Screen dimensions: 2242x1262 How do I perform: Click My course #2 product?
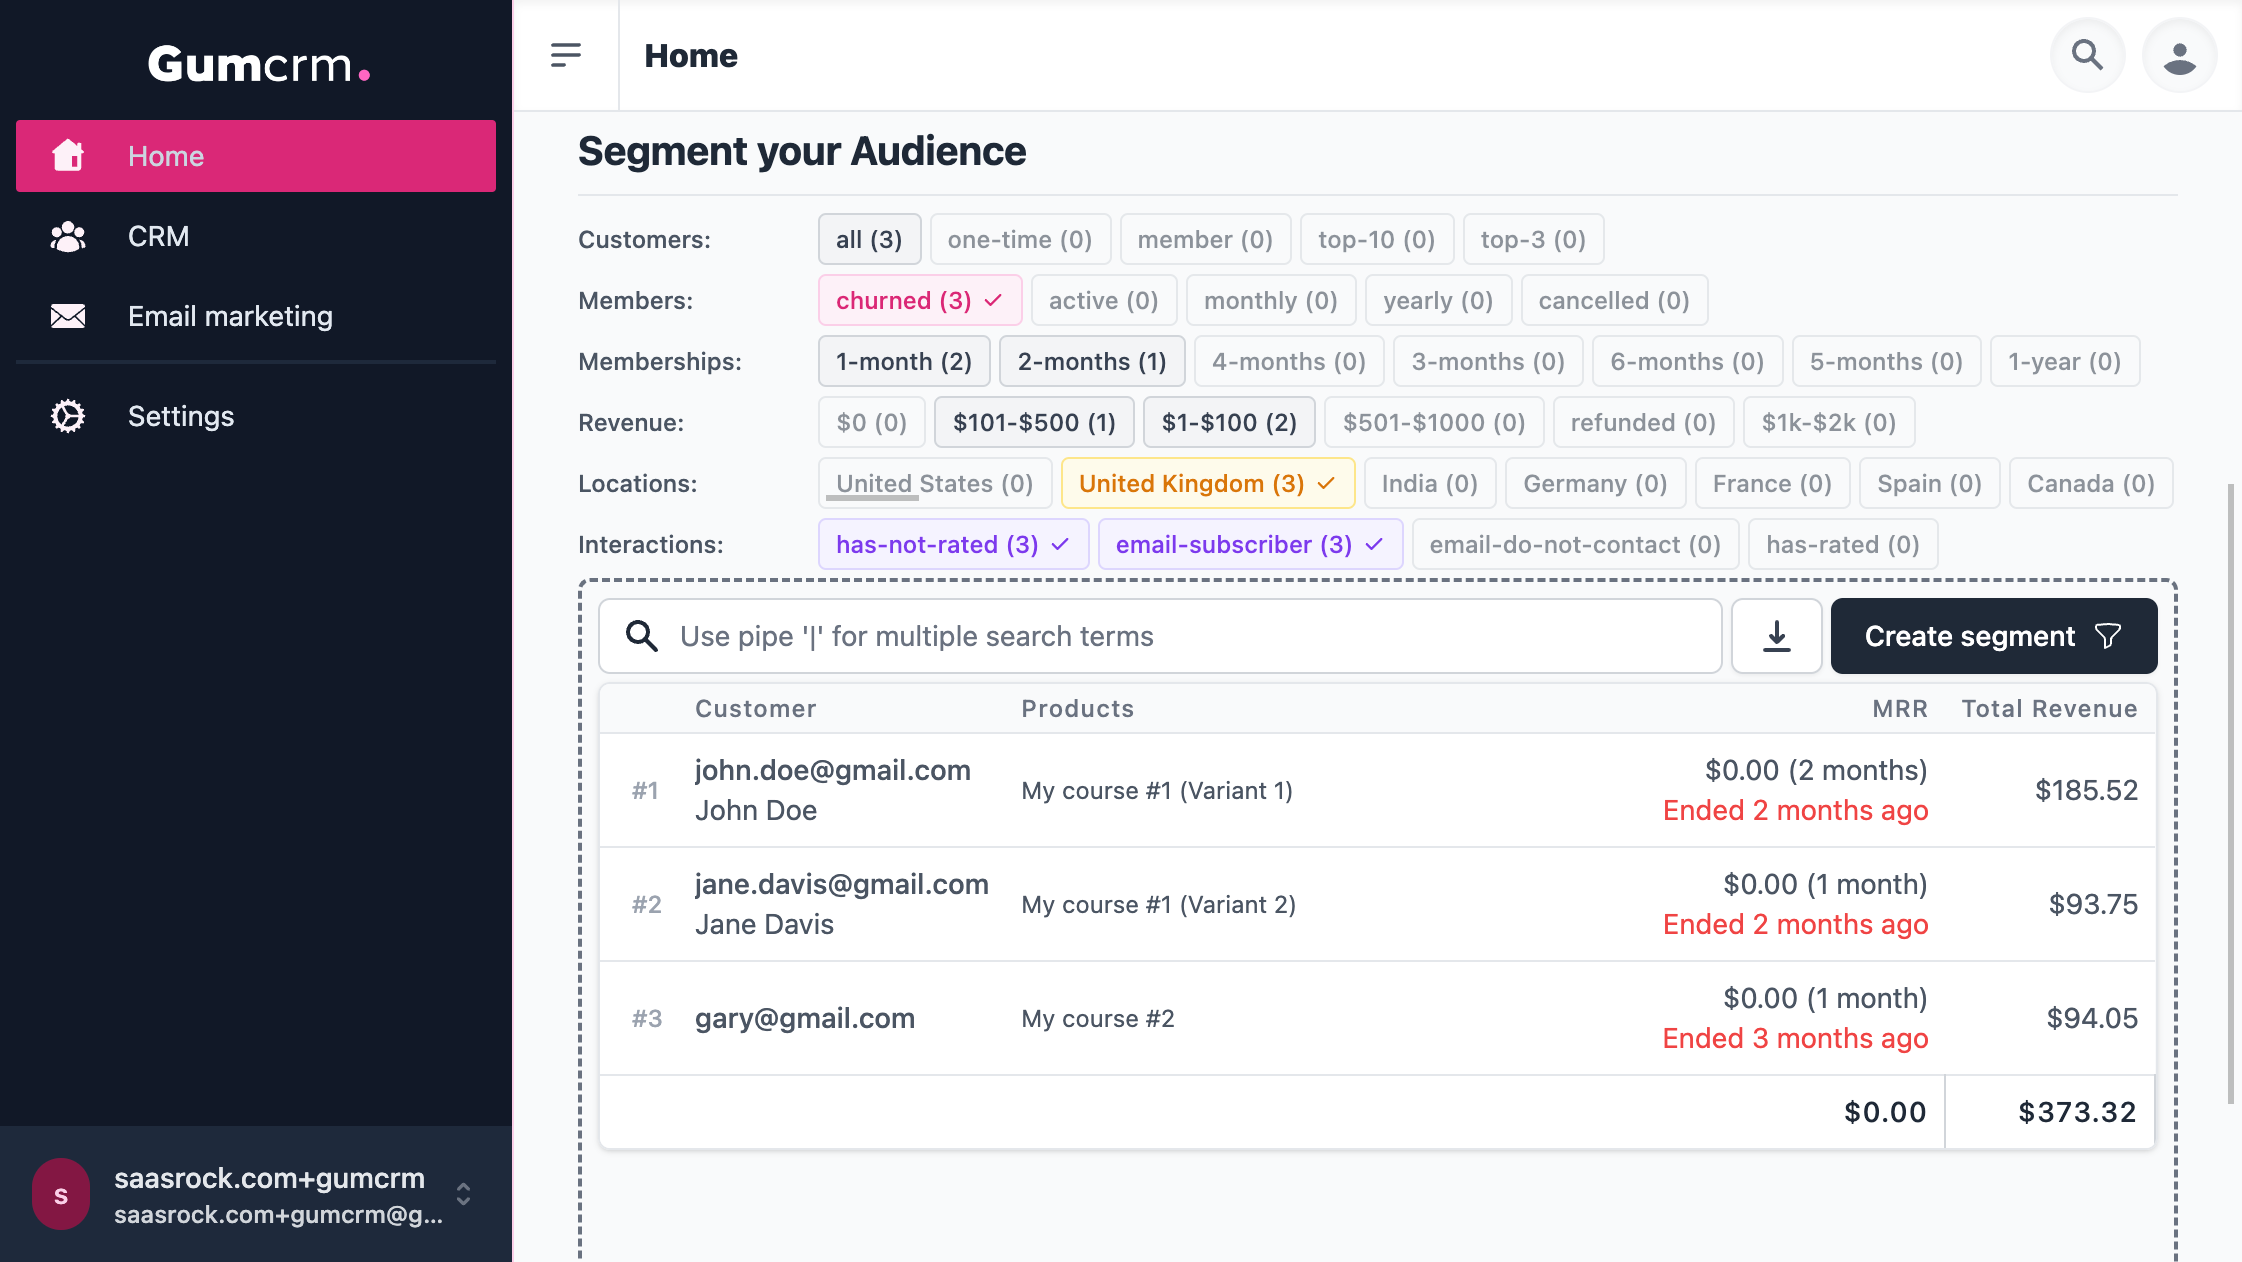coord(1098,1018)
